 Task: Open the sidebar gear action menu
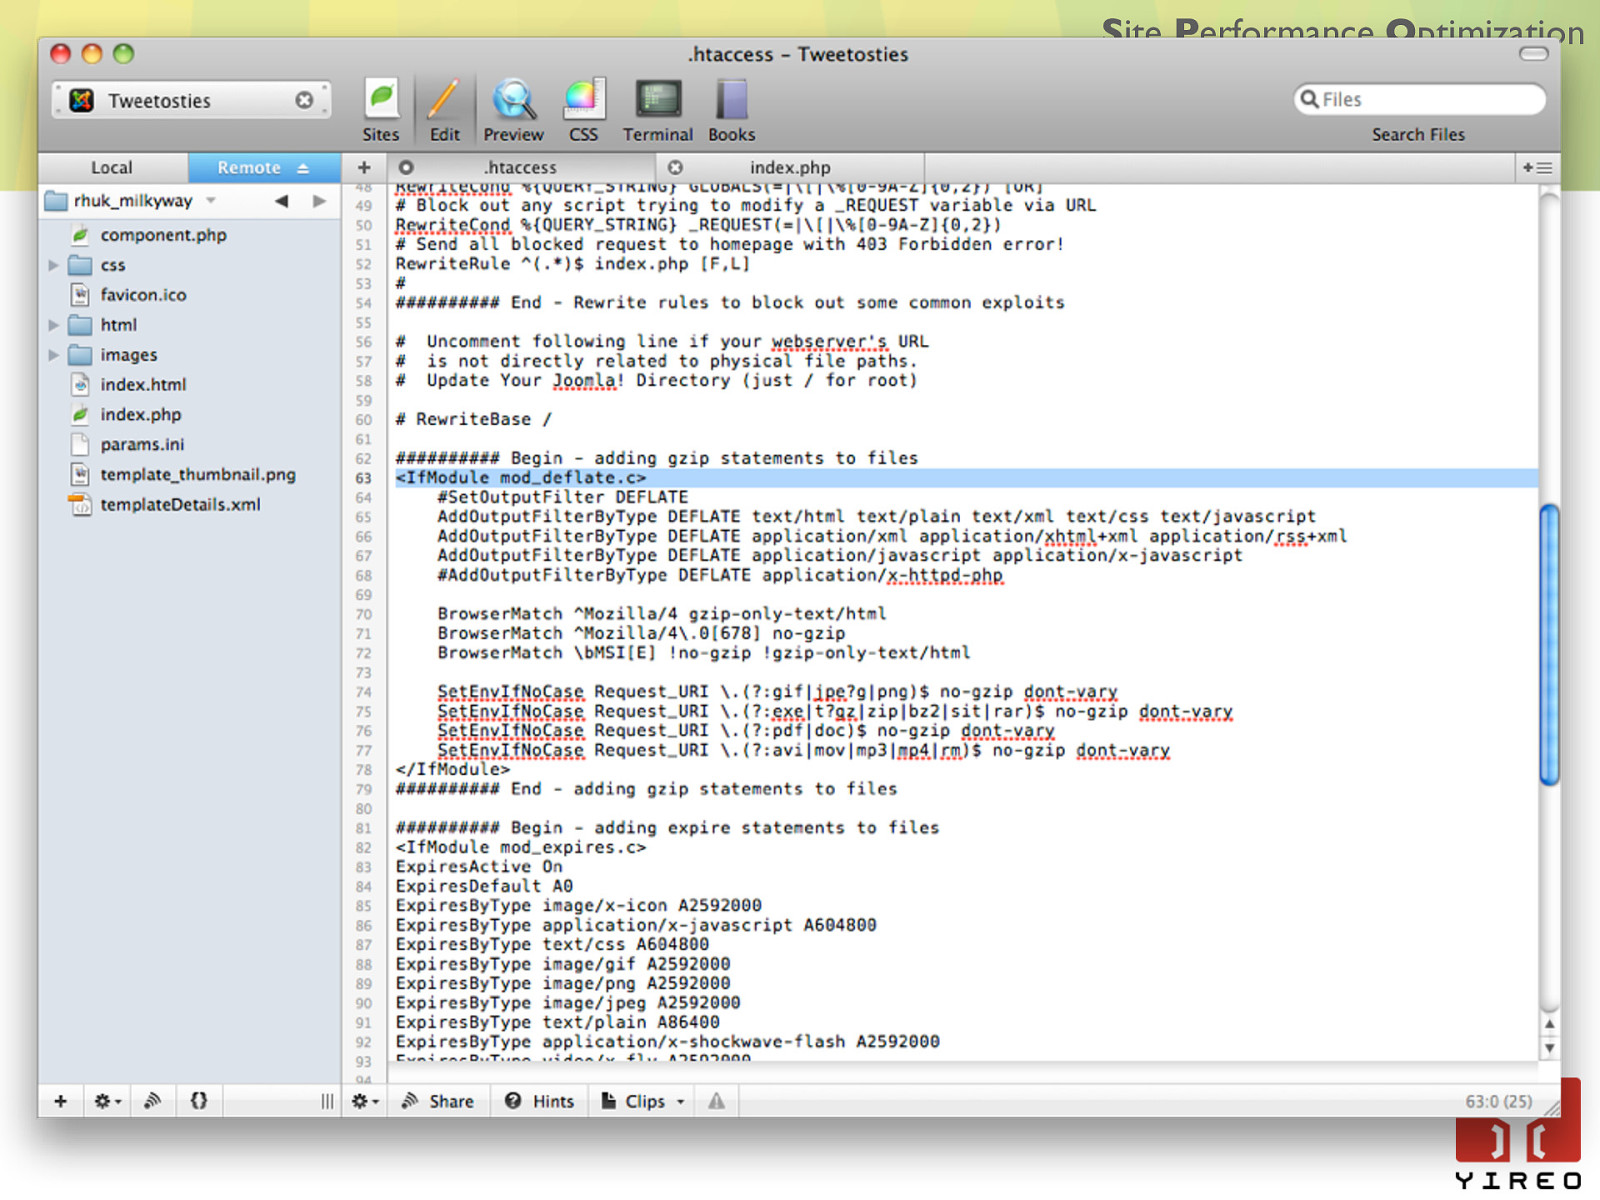pos(107,1101)
